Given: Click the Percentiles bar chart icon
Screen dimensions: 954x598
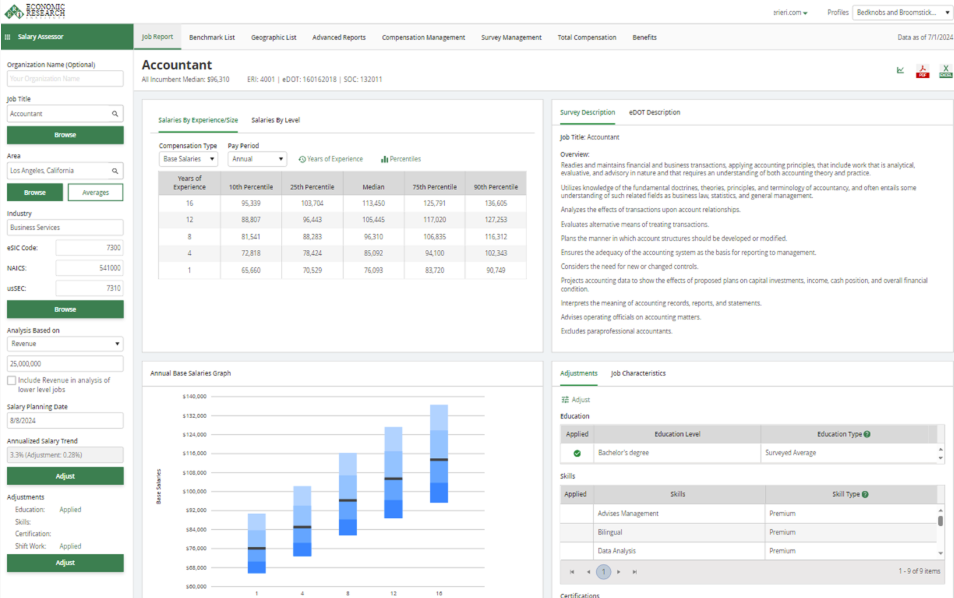Looking at the screenshot, I should click(x=384, y=159).
